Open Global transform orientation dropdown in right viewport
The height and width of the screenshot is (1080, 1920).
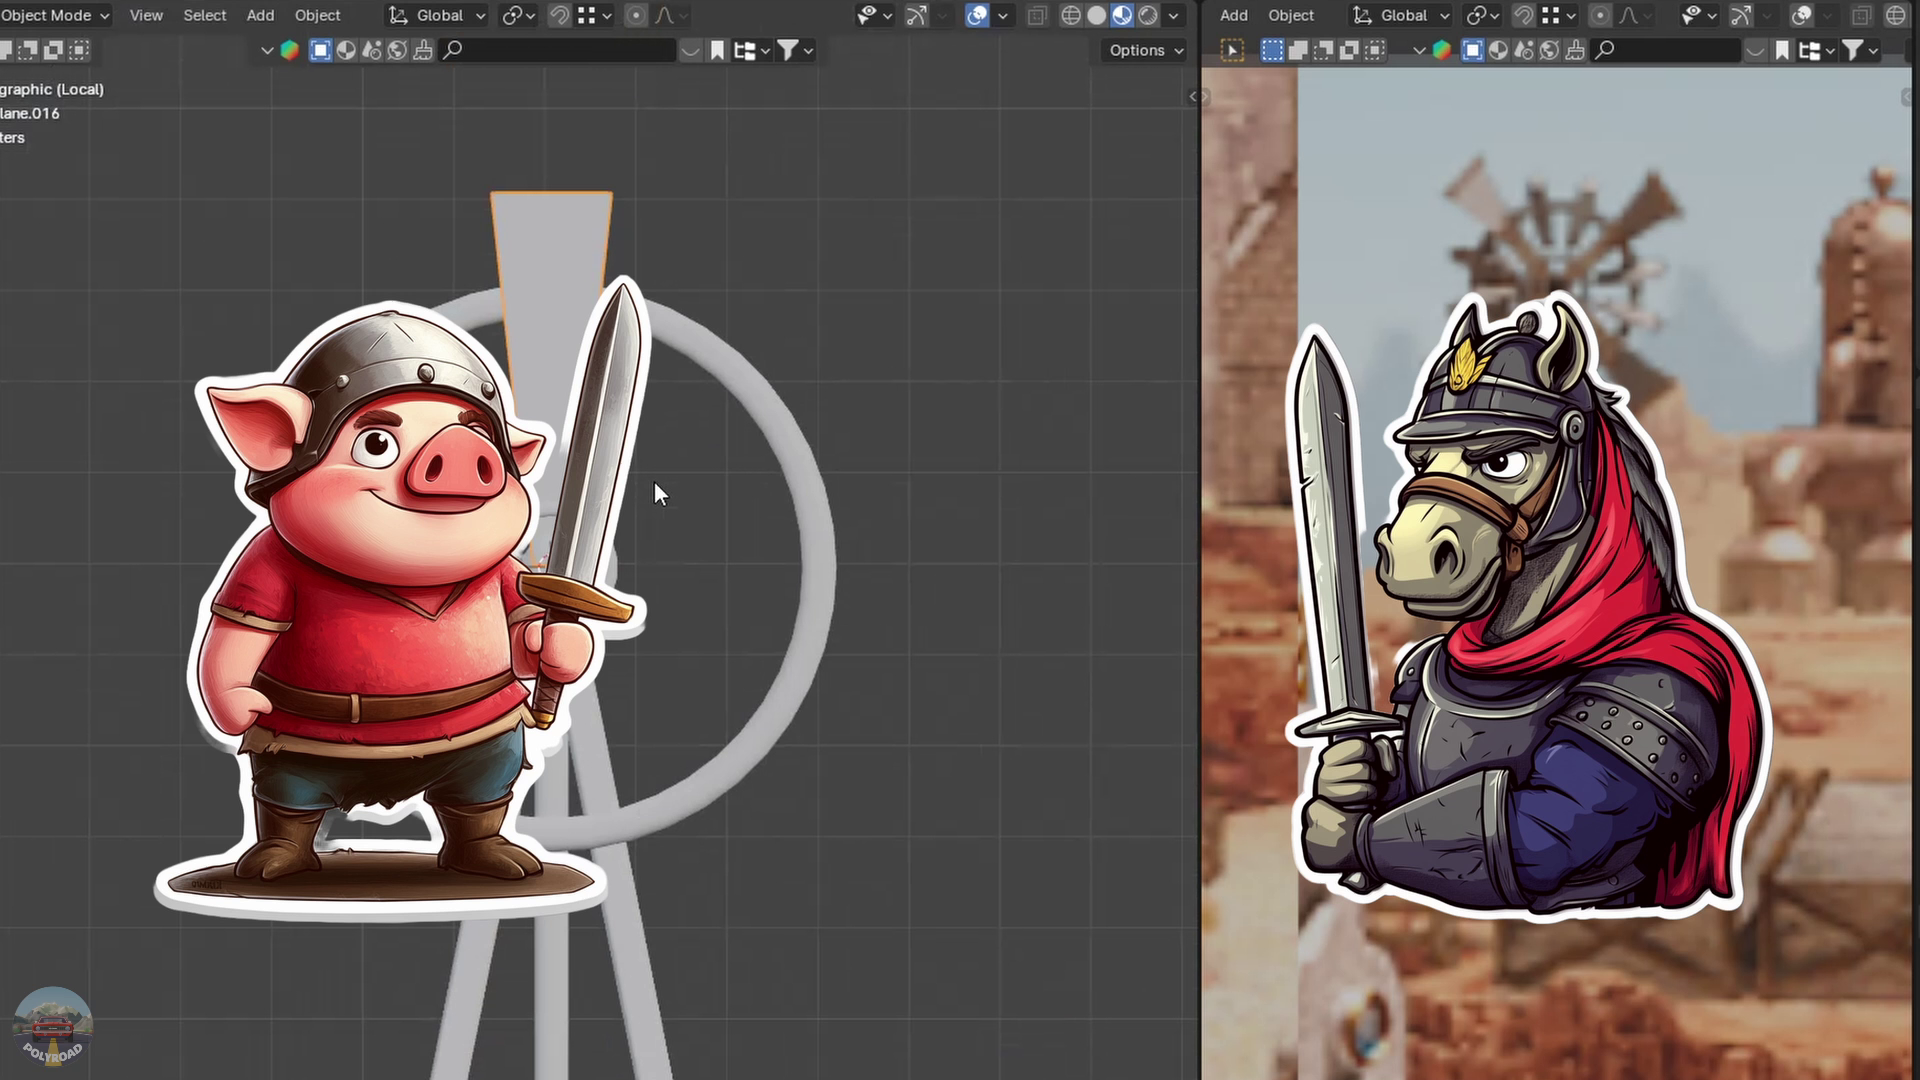pyautogui.click(x=1401, y=15)
